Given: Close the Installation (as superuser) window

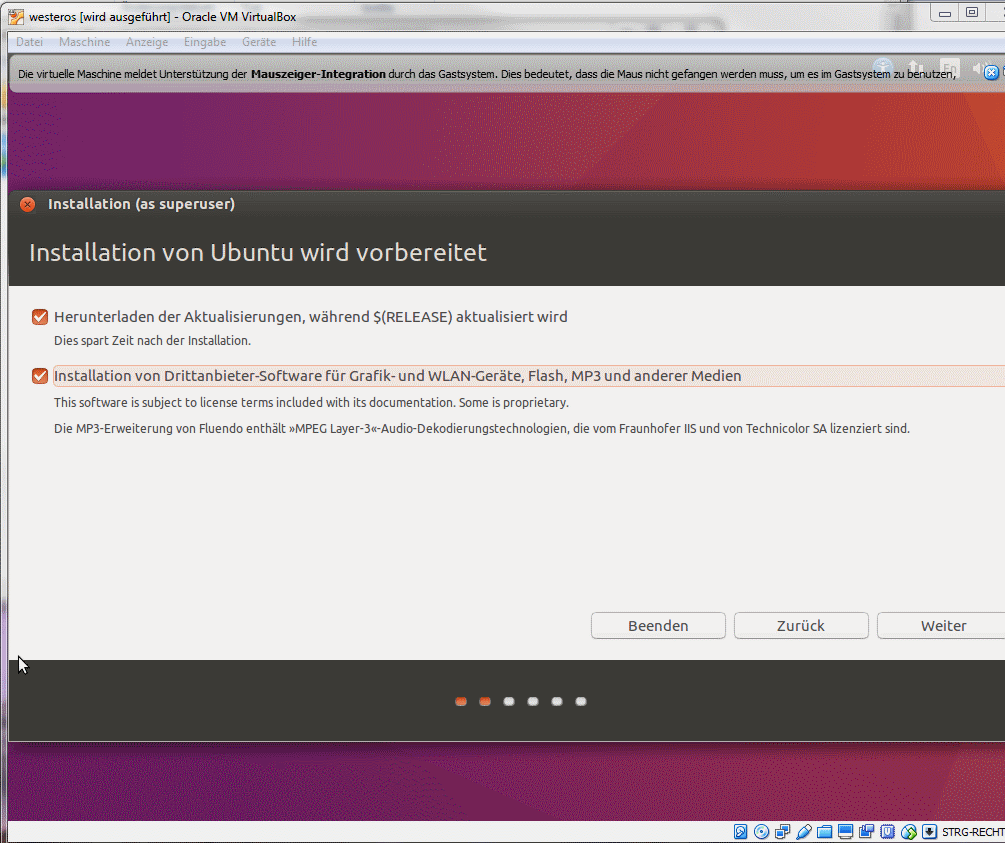Looking at the screenshot, I should pyautogui.click(x=28, y=204).
